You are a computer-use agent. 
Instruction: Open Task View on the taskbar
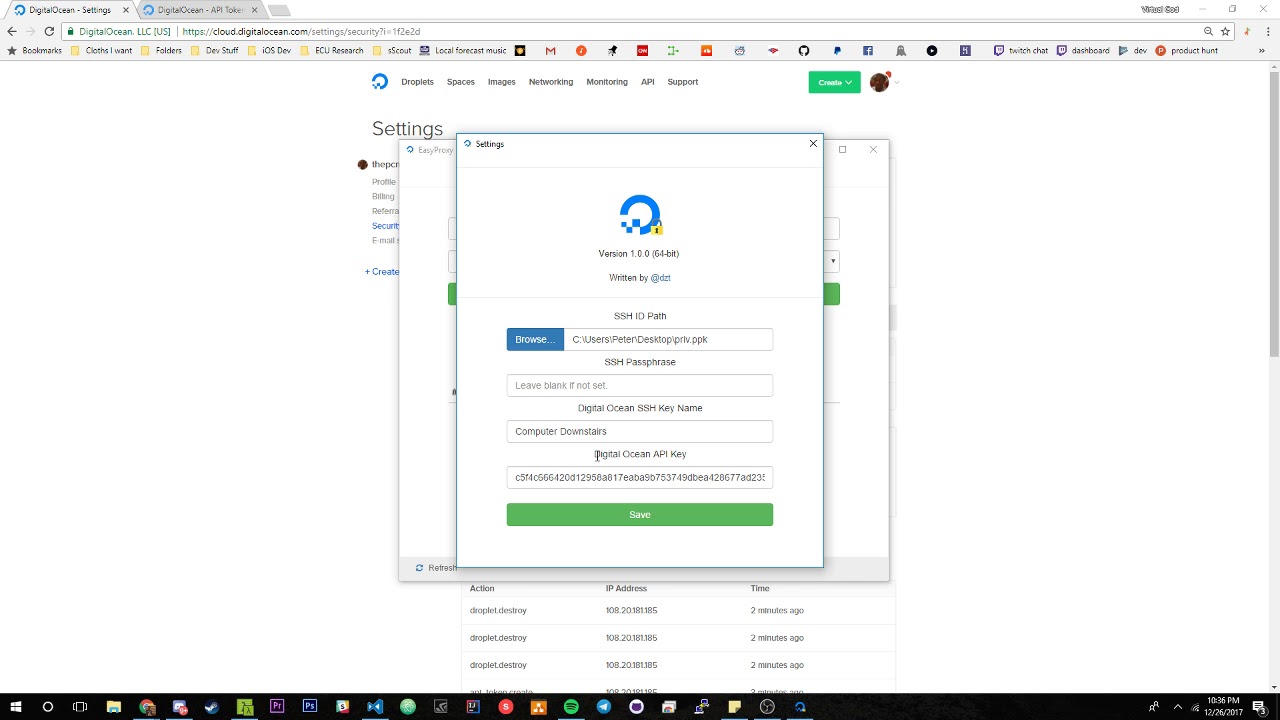[80, 707]
